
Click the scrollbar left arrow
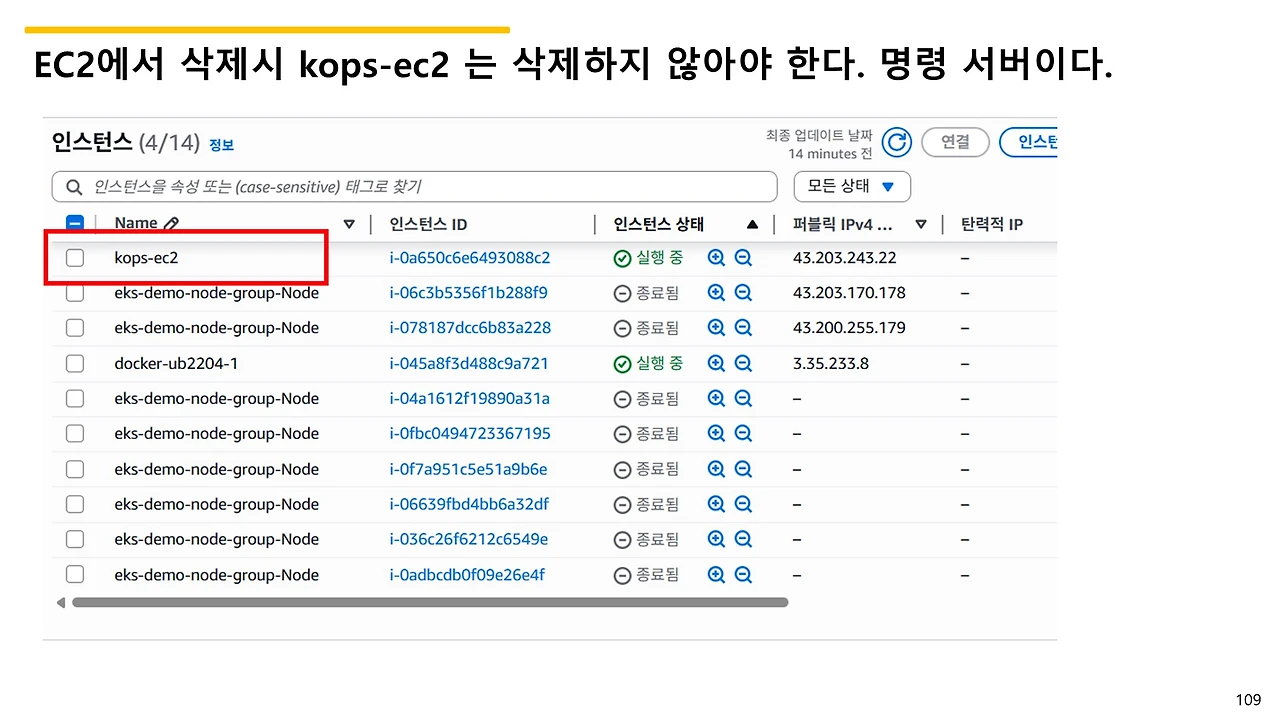click(61, 602)
